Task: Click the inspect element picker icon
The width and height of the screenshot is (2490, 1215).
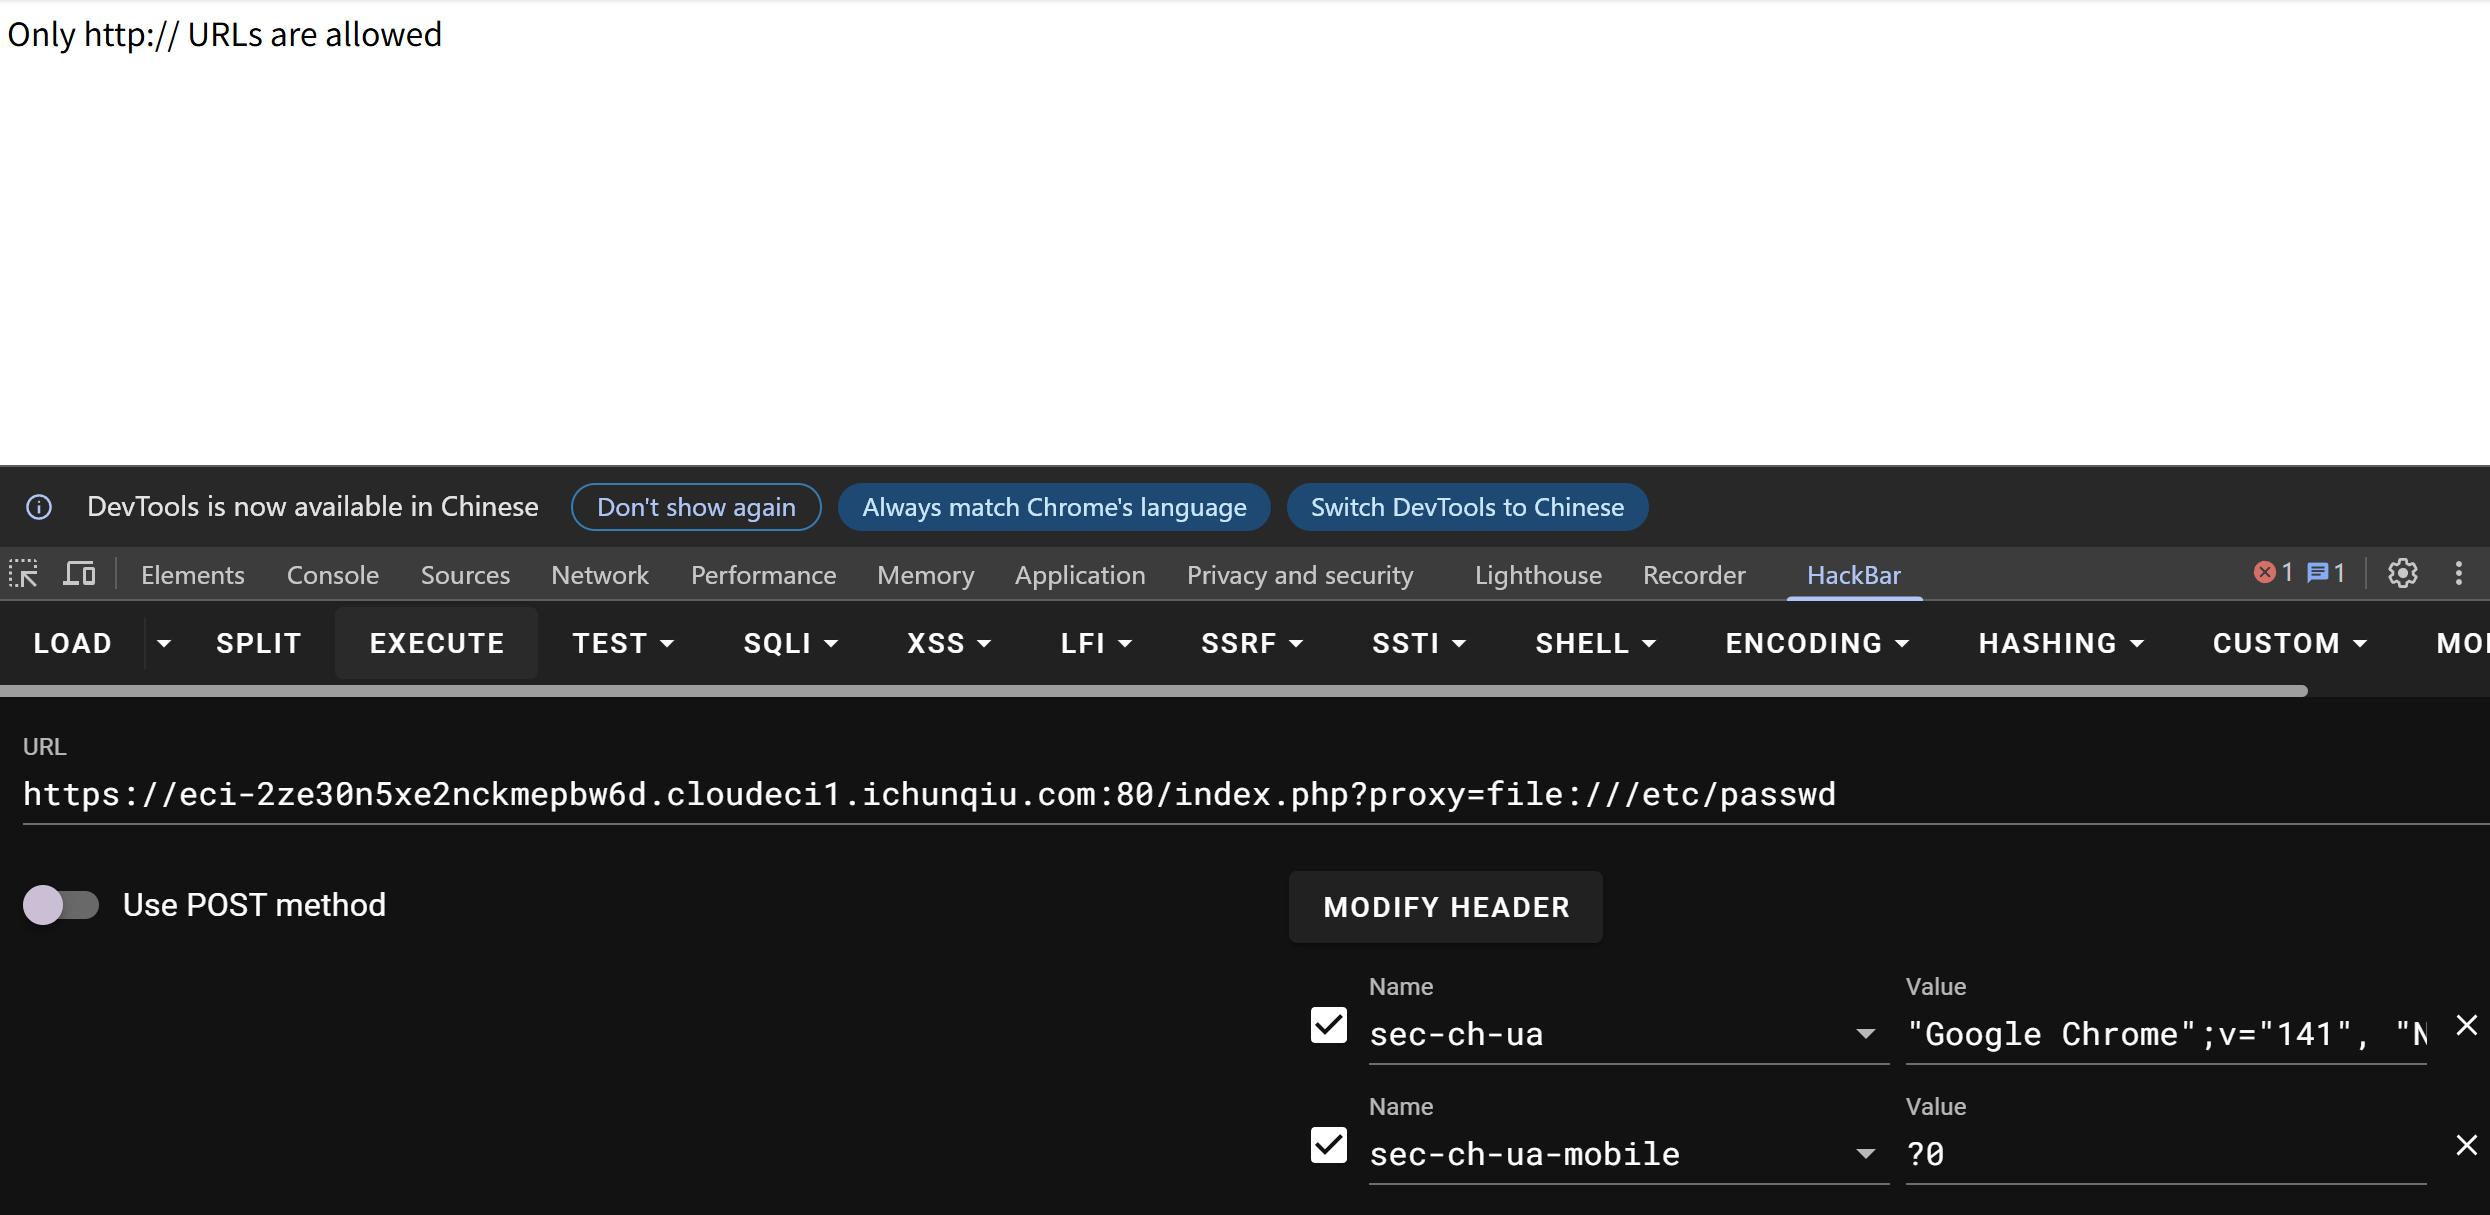Action: click(24, 574)
